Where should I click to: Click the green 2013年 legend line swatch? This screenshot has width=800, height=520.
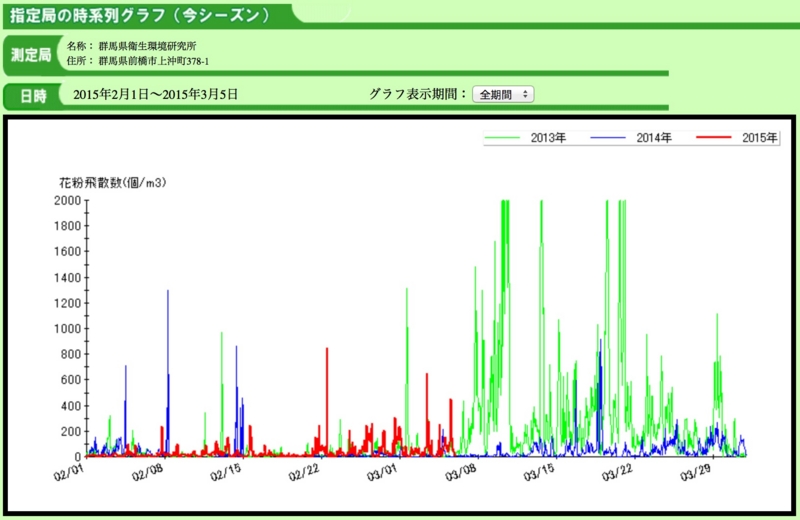coord(503,138)
